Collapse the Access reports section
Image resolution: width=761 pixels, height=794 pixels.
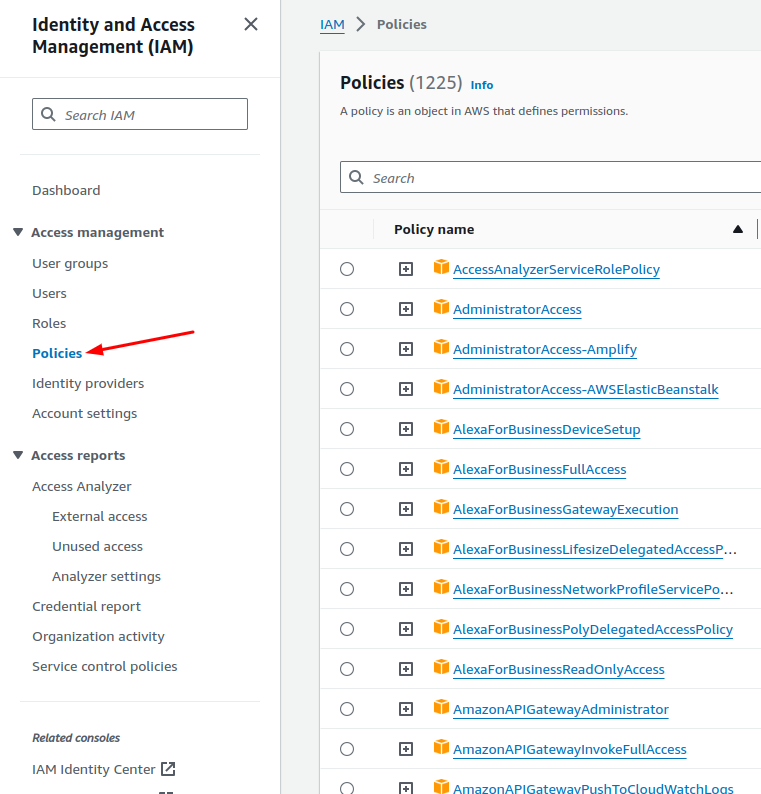click(18, 455)
